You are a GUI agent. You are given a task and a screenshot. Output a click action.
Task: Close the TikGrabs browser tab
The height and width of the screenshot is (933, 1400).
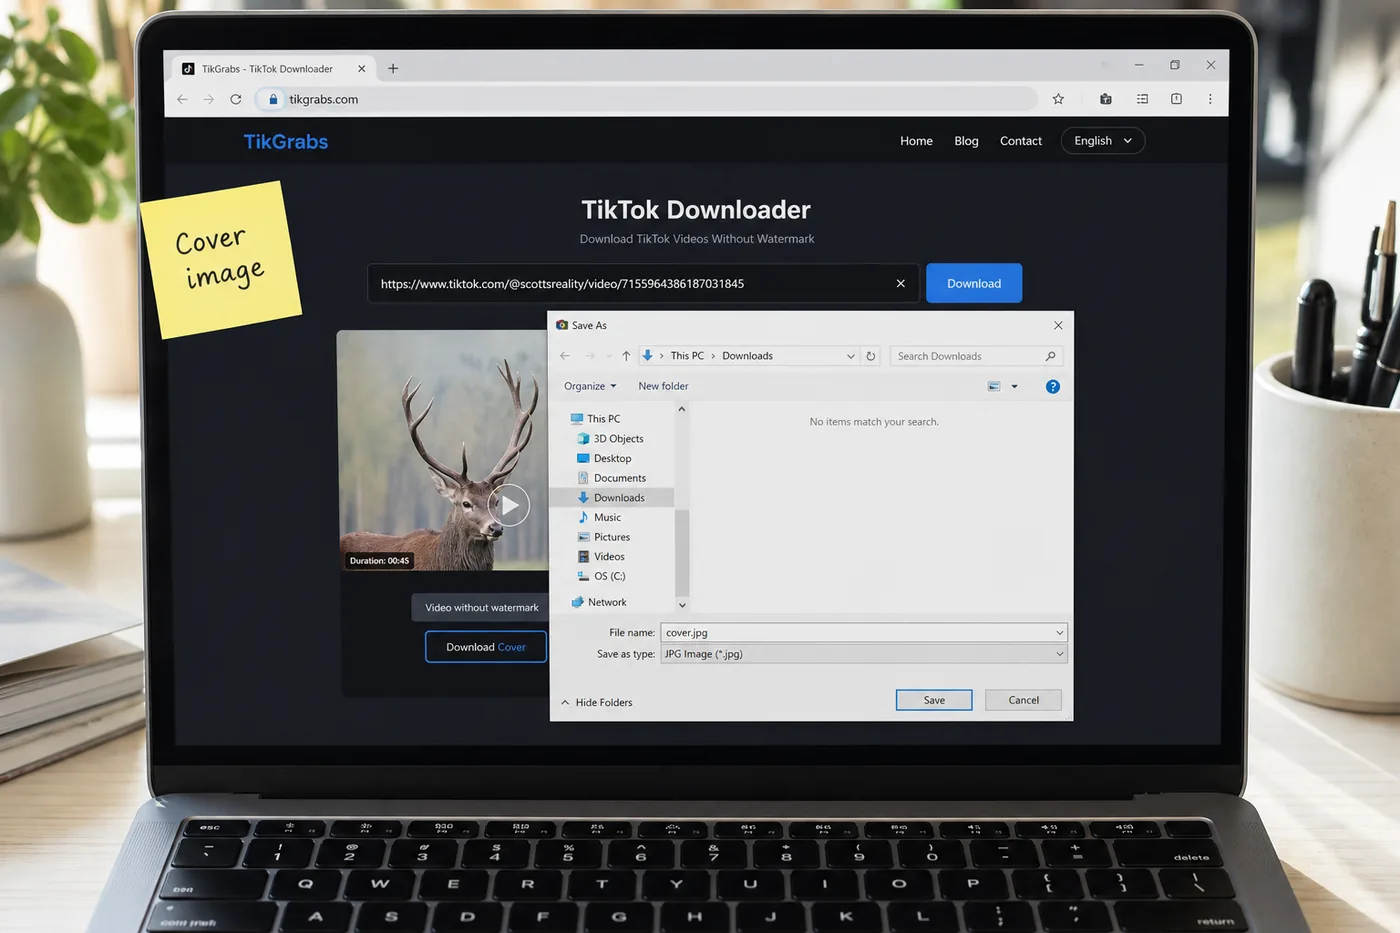click(x=361, y=69)
